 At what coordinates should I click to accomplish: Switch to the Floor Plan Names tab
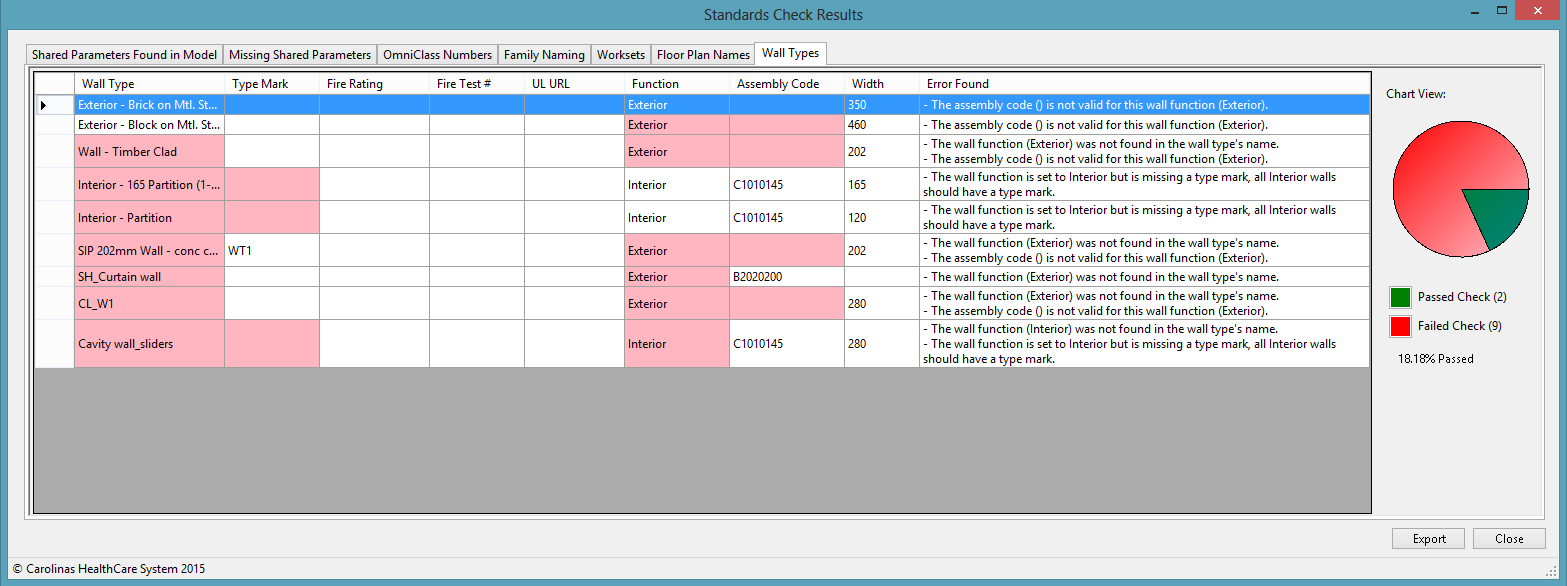[x=702, y=54]
